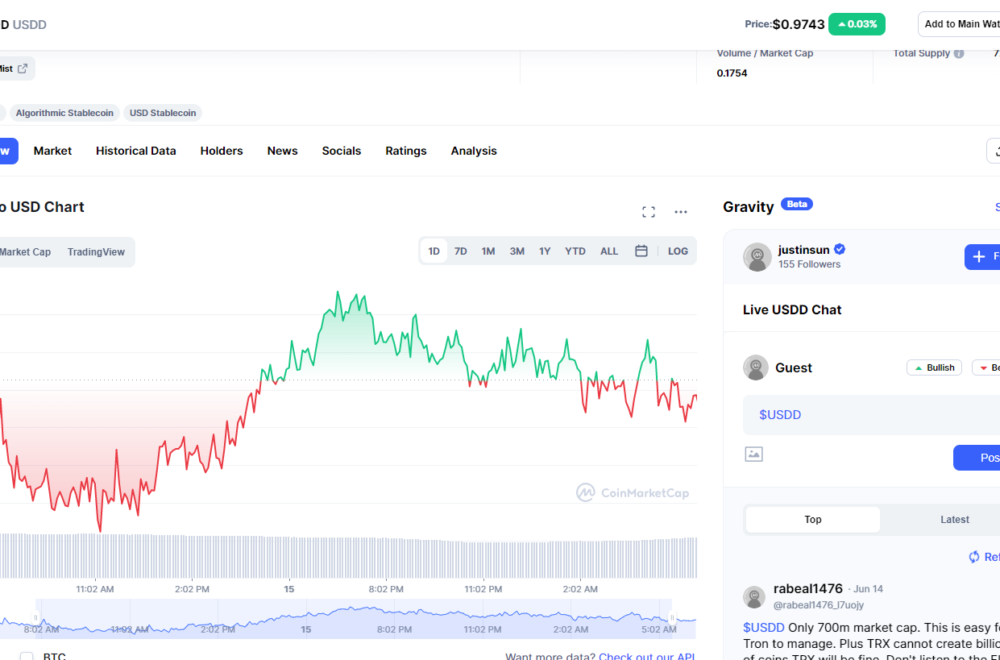The width and height of the screenshot is (1000, 660).
Task: Switch chart range to 1M
Action: [488, 251]
